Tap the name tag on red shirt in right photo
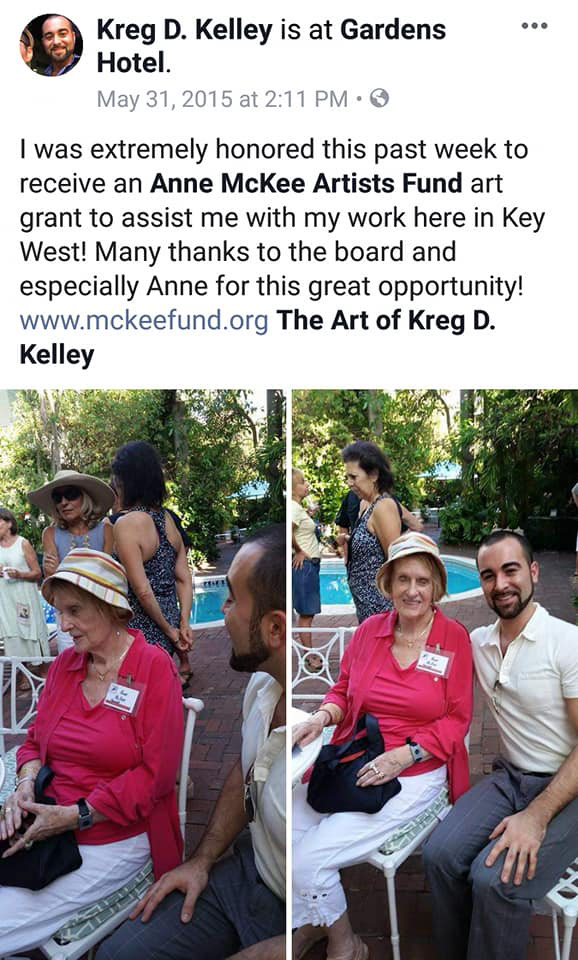Image resolution: width=578 pixels, height=960 pixels. pos(434,662)
